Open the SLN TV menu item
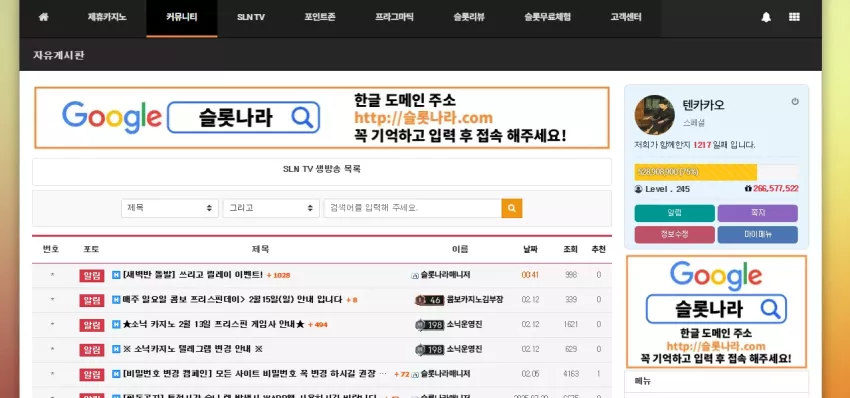Viewport: 850px width, 398px height. pyautogui.click(x=251, y=17)
